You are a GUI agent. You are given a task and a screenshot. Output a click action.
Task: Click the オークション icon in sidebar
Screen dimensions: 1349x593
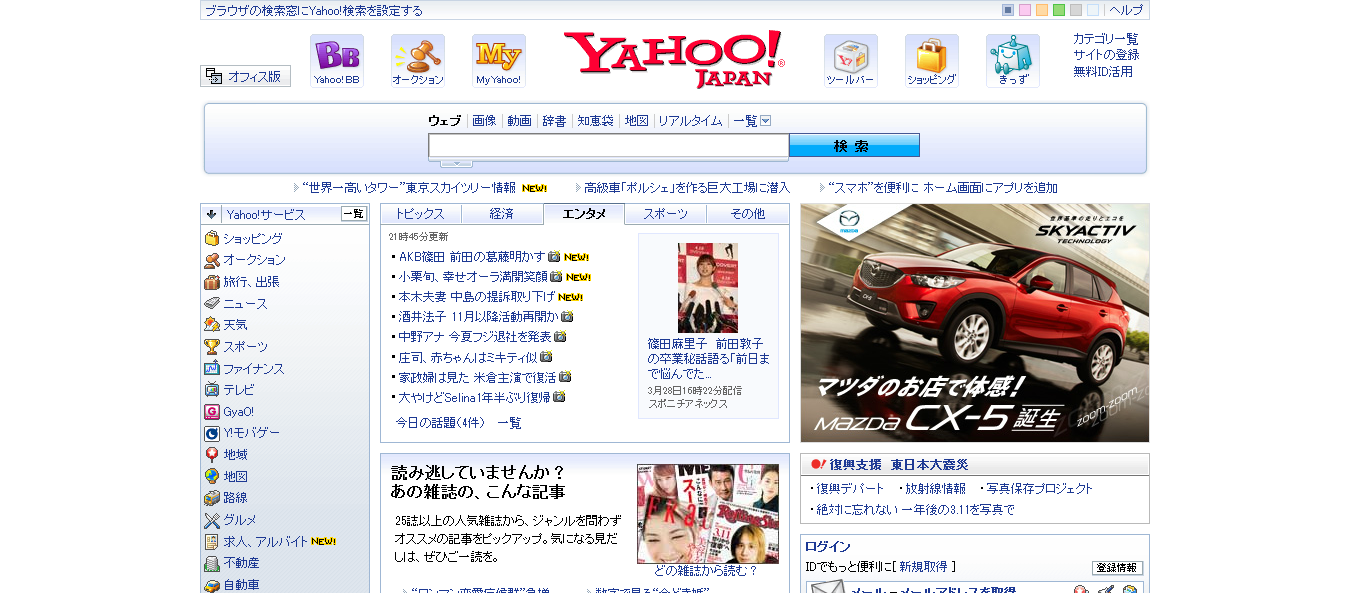(212, 260)
